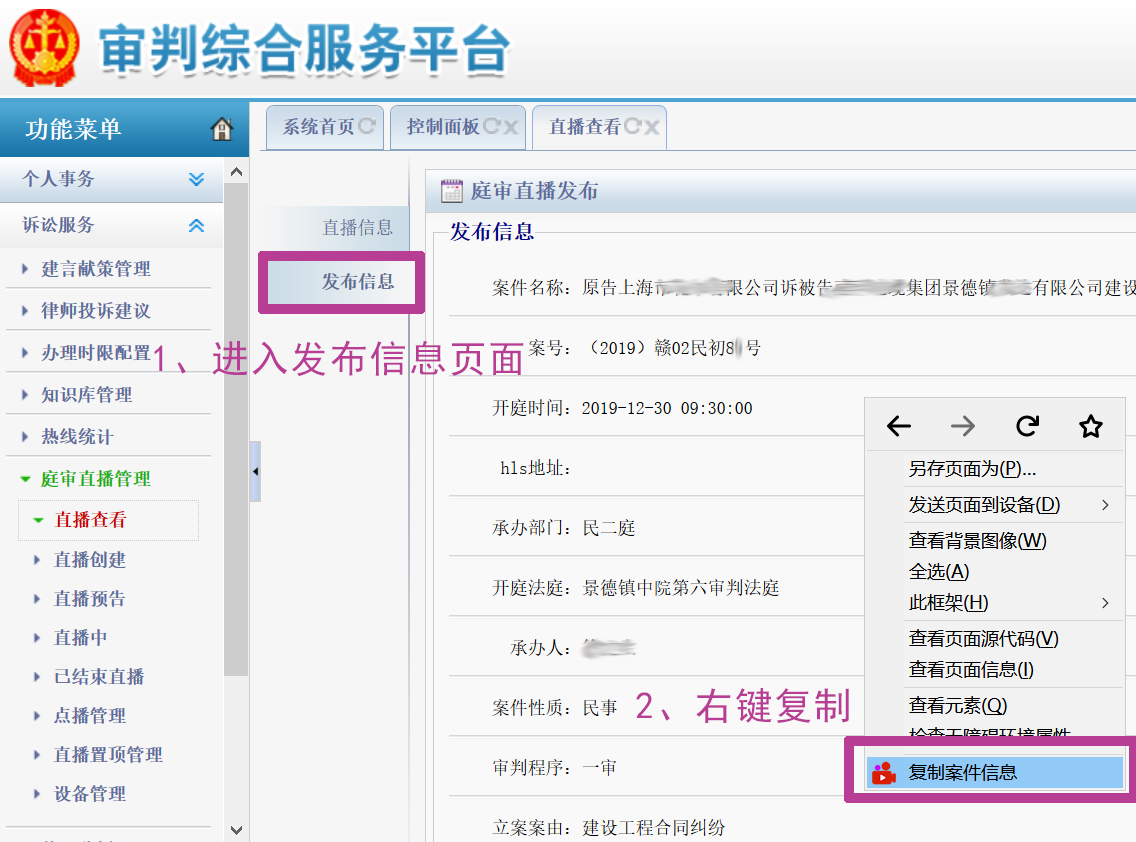
Task: Close the 控制面板 tab
Action: point(510,127)
